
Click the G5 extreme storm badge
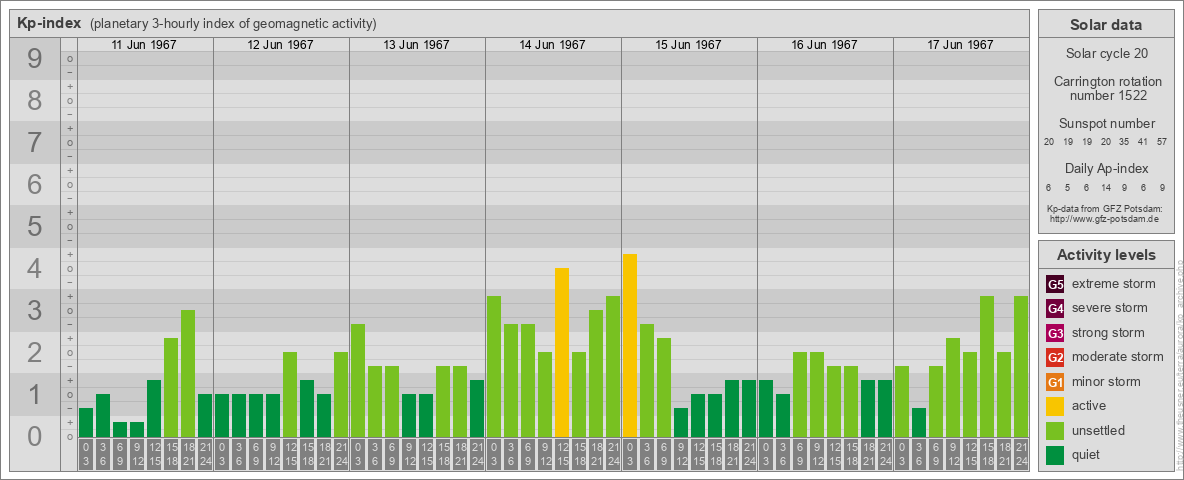tap(1055, 285)
